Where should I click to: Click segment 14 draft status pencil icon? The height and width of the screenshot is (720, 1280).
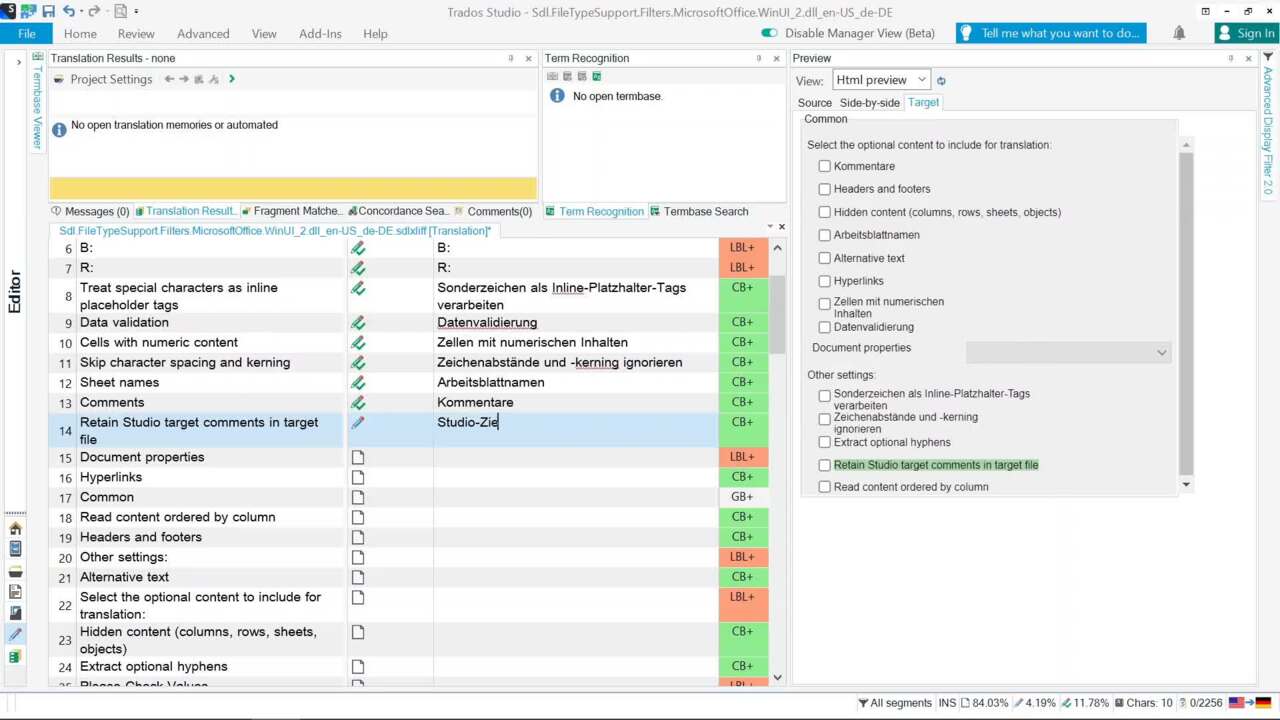click(x=358, y=422)
